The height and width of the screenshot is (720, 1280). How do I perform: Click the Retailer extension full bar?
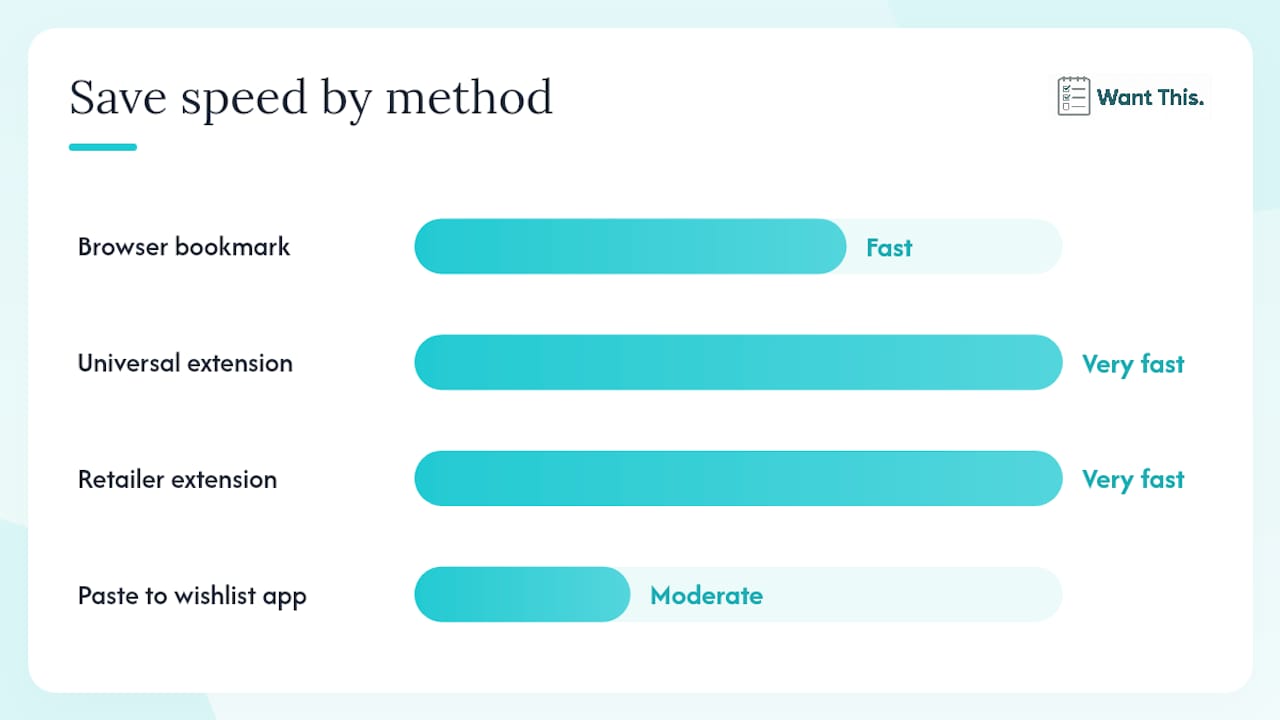click(738, 478)
